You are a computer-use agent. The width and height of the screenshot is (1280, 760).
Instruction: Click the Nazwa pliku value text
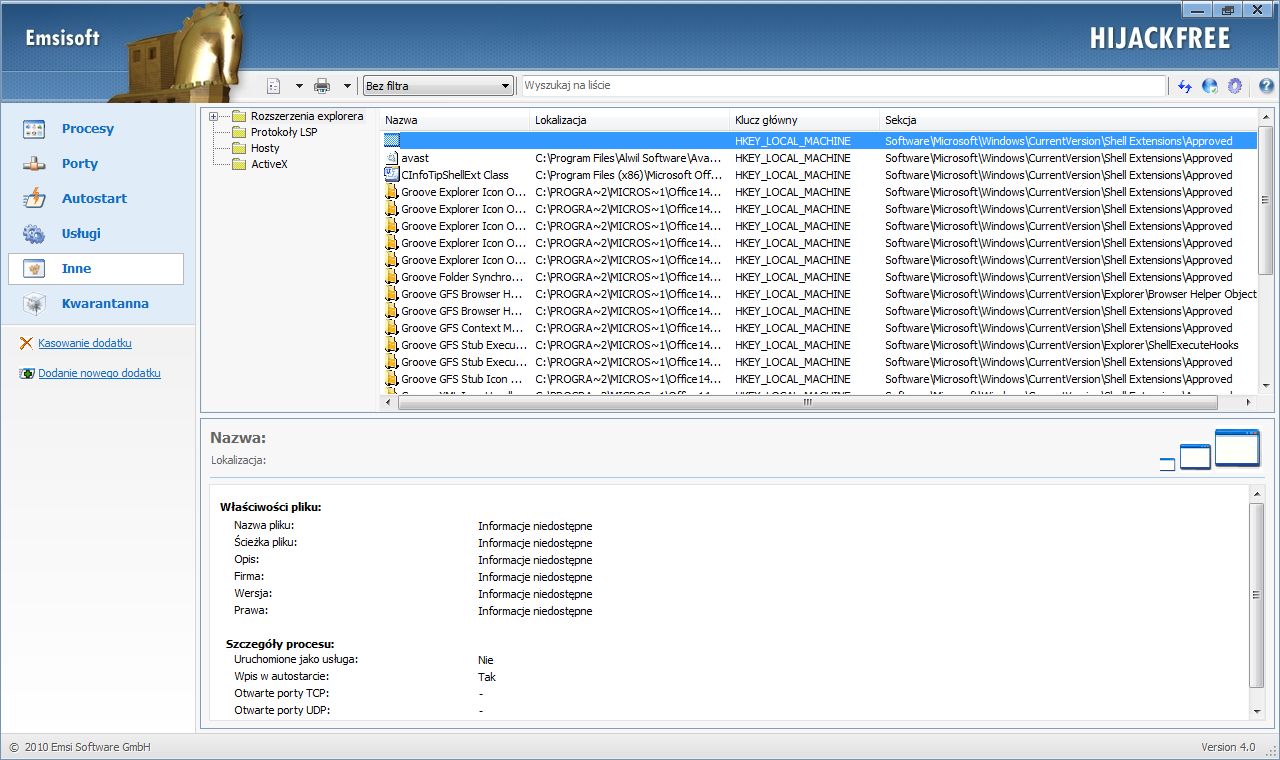535,526
